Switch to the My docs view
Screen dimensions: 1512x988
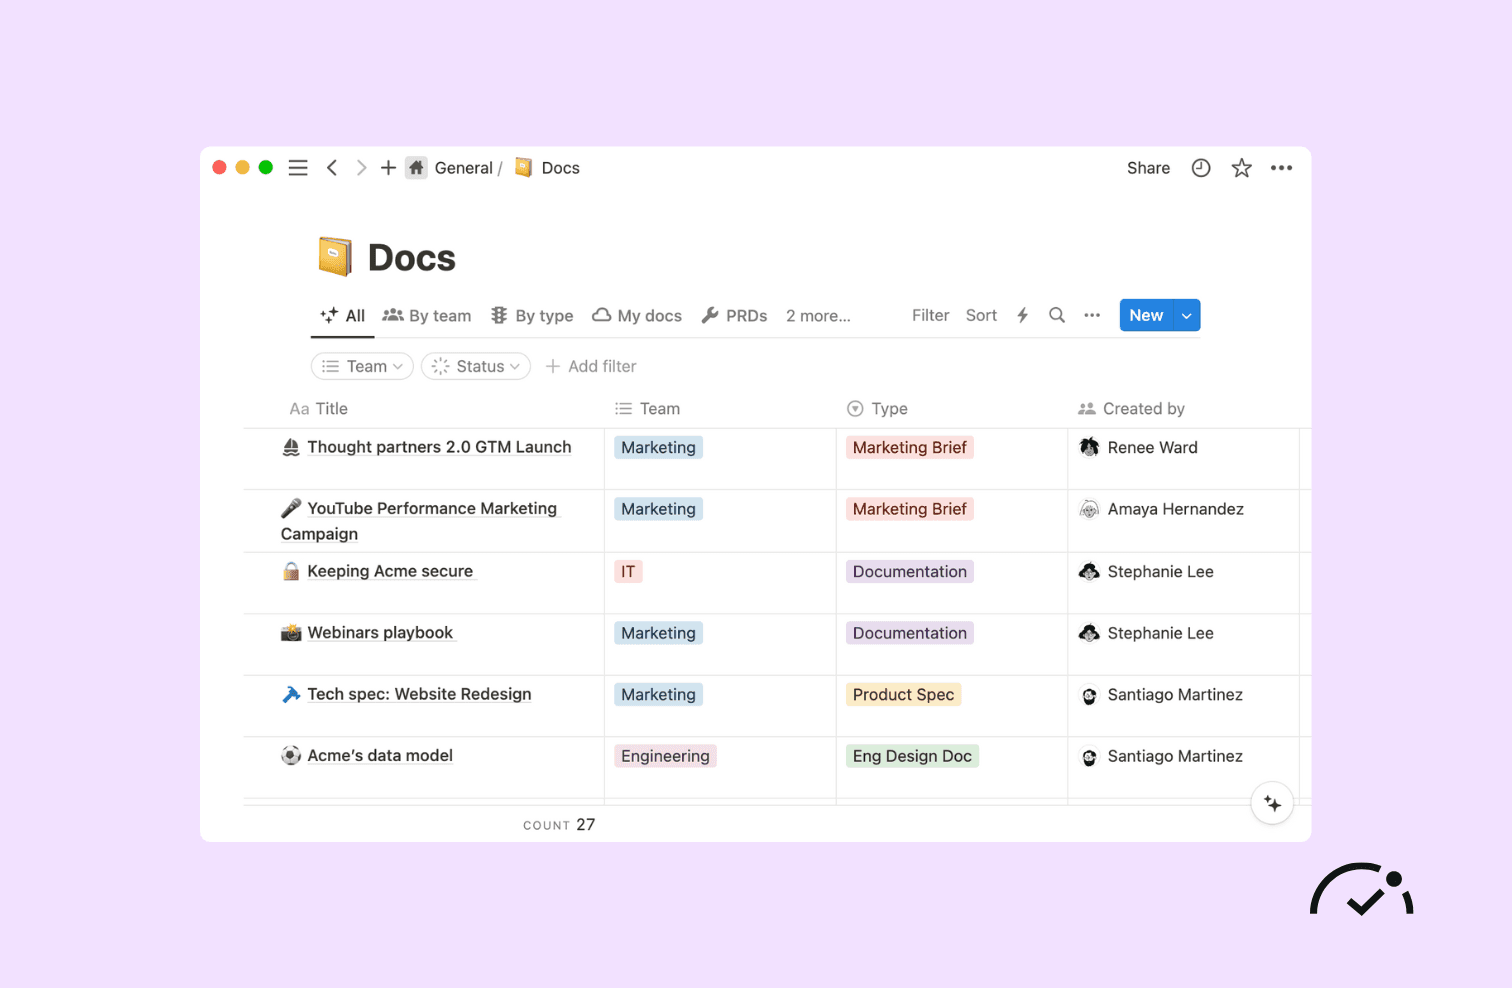tap(637, 315)
